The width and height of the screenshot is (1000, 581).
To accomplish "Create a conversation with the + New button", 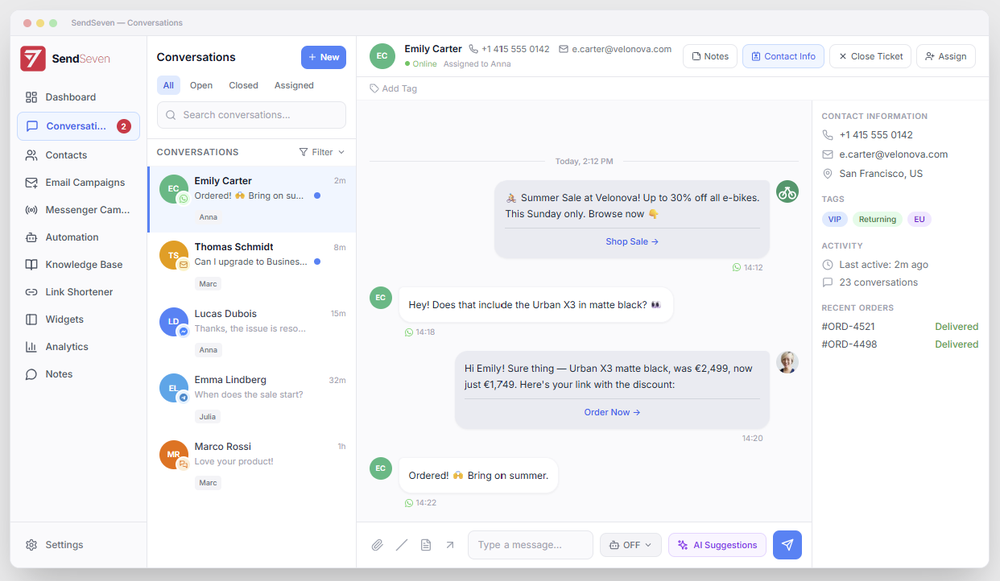I will (x=323, y=57).
